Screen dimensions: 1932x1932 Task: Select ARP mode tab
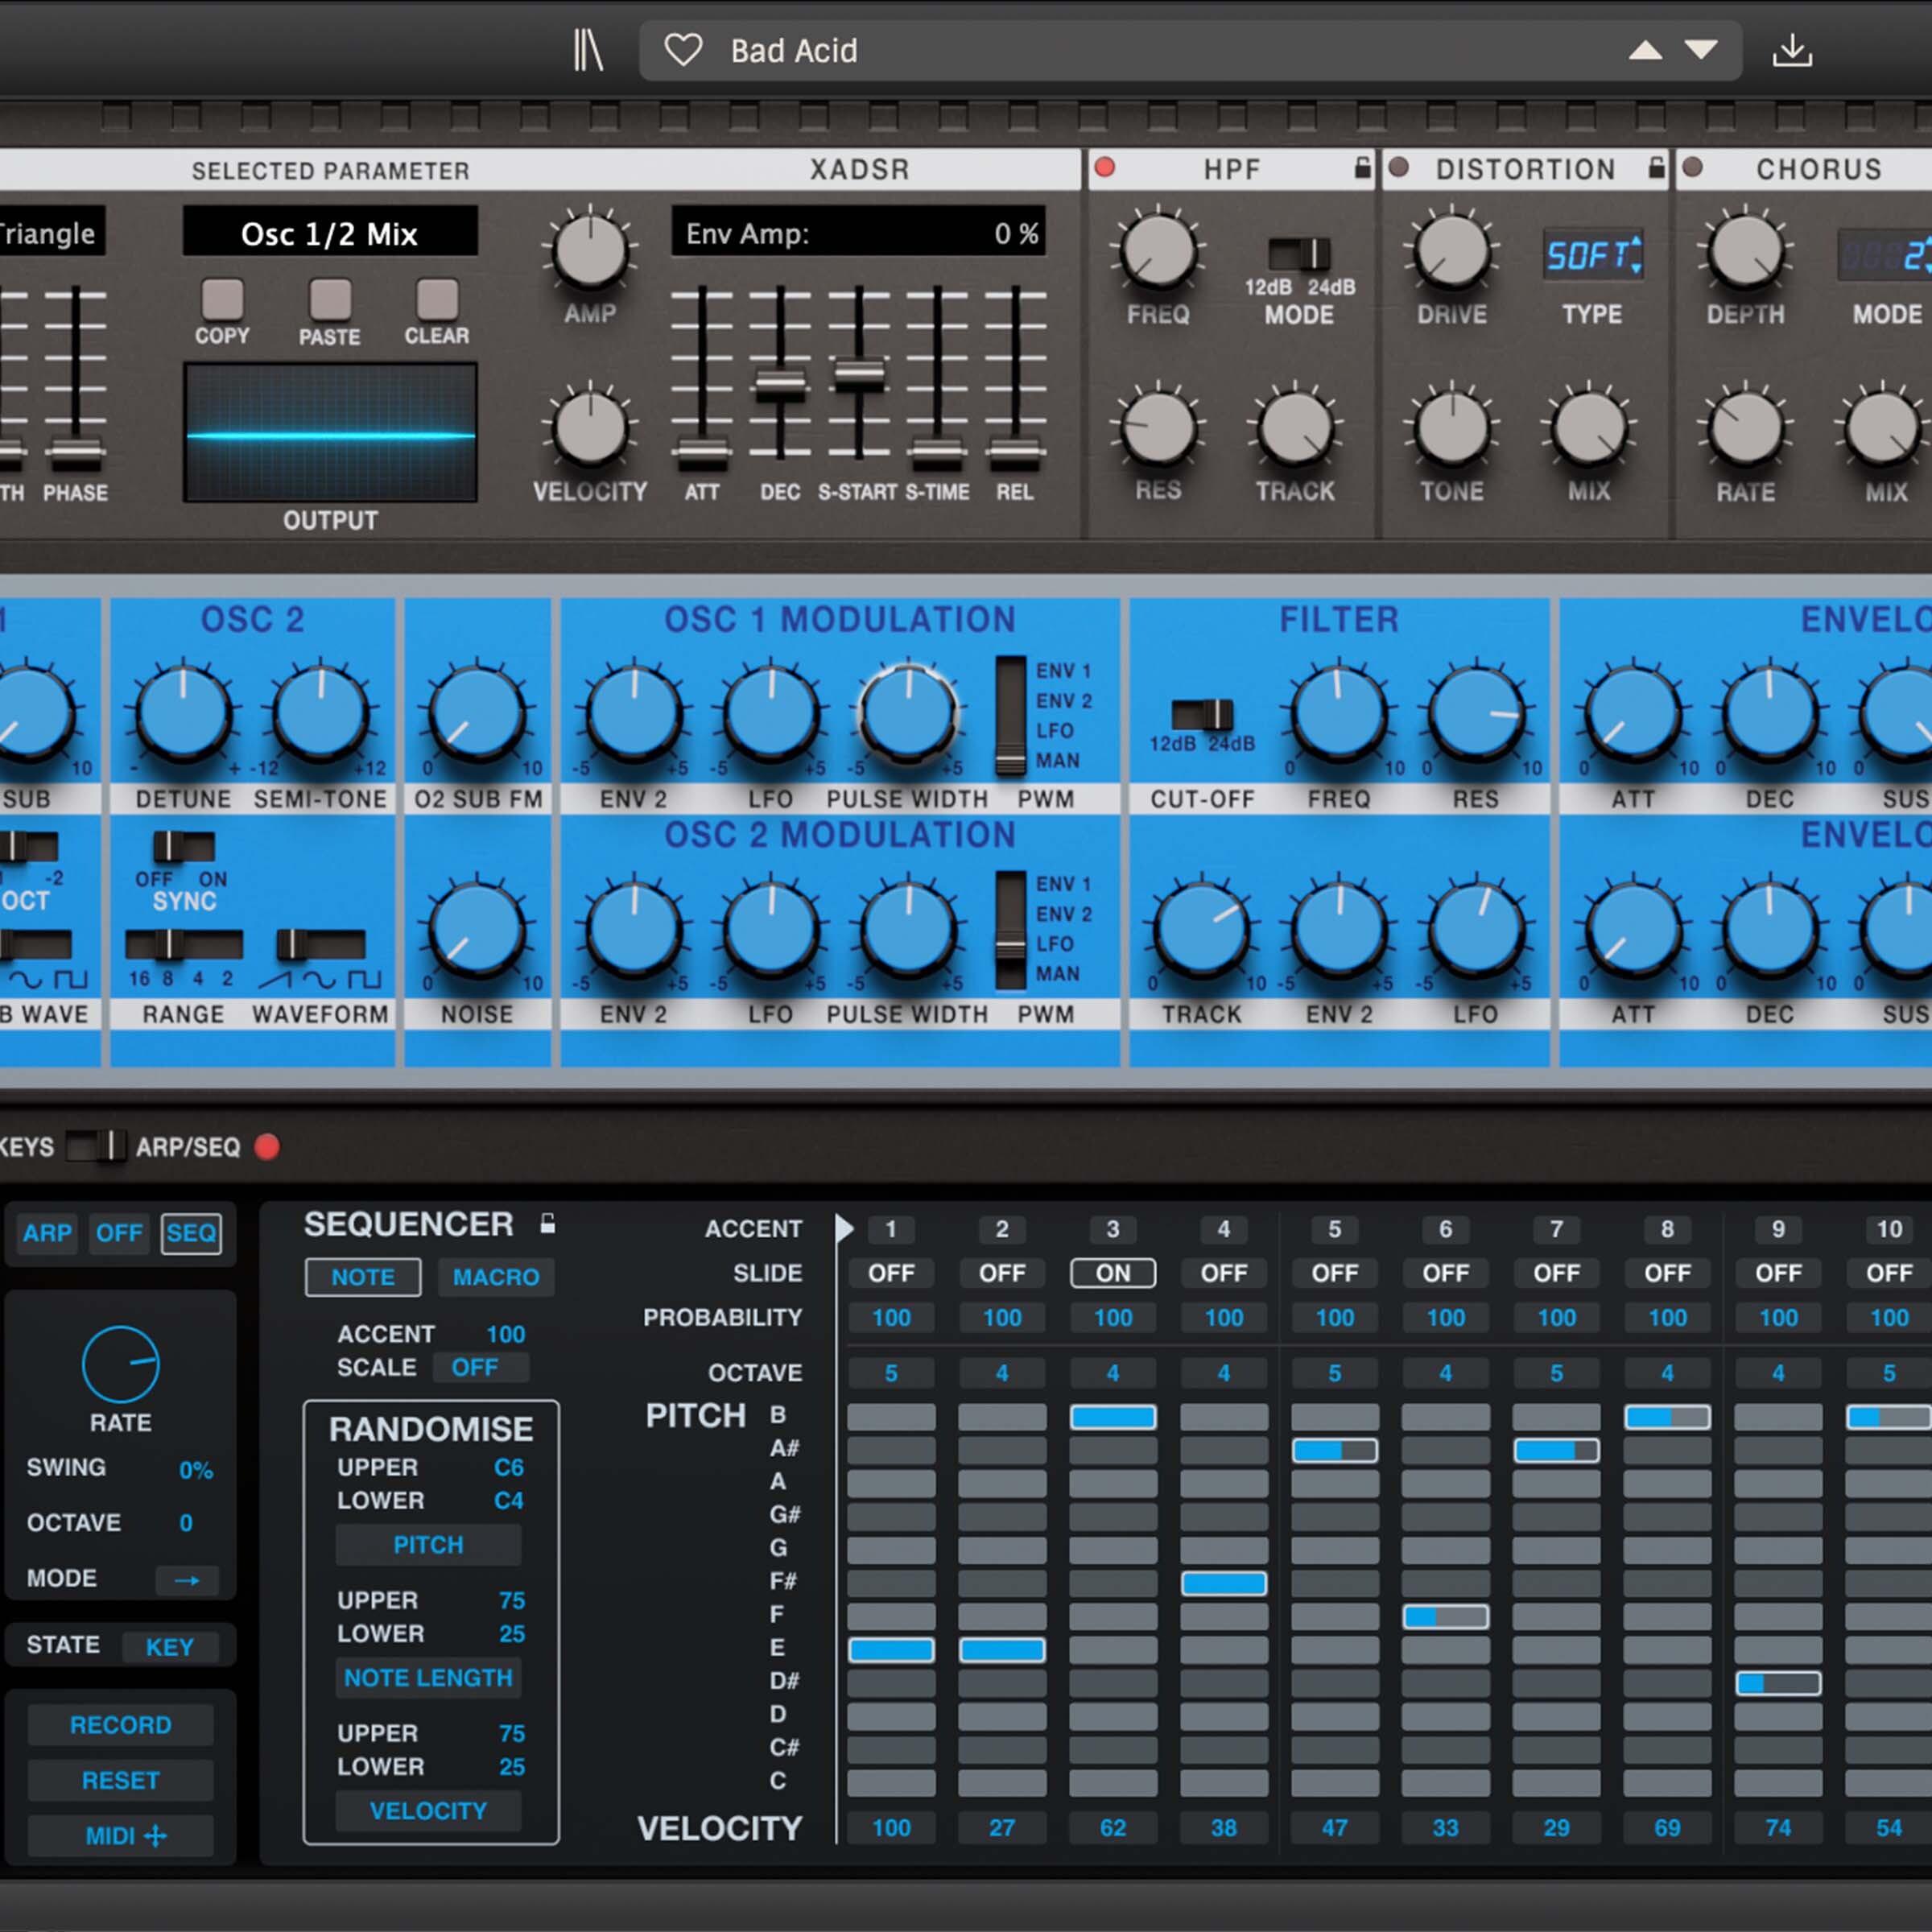[47, 1233]
